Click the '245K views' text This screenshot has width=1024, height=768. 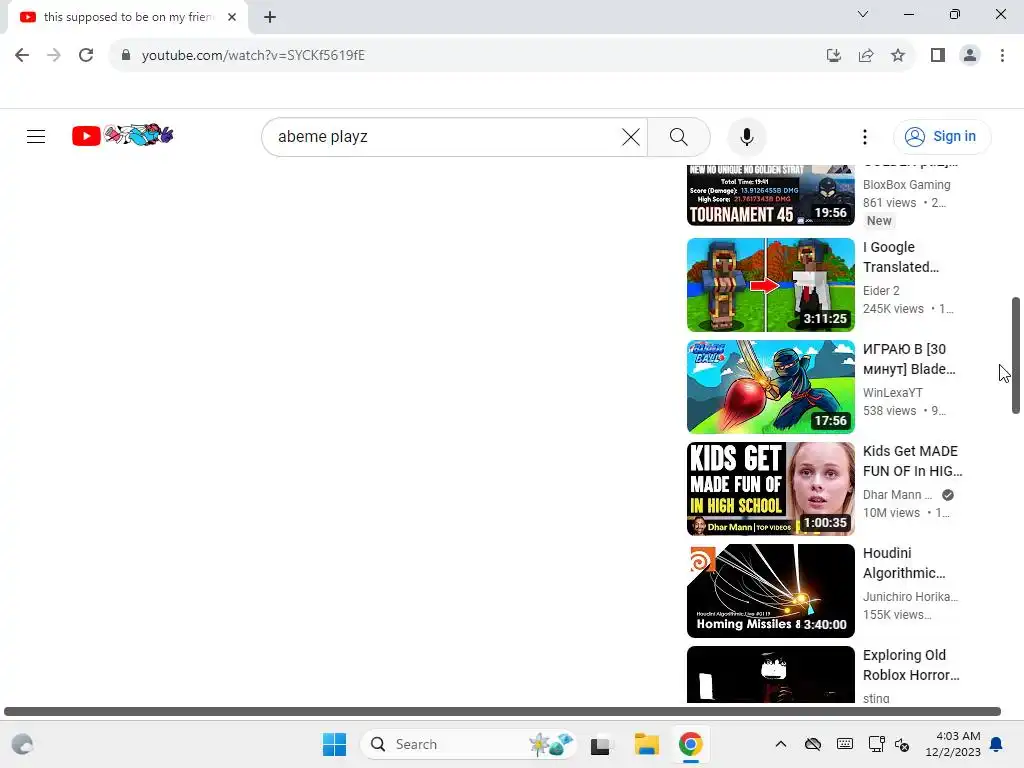point(893,309)
